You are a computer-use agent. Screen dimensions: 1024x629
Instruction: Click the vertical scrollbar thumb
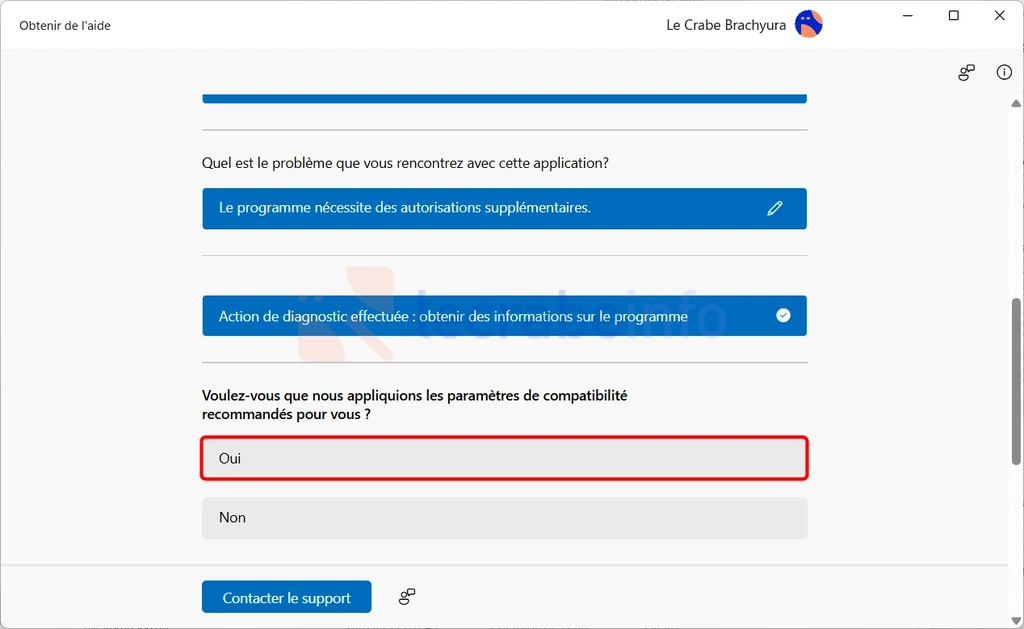pos(1016,381)
